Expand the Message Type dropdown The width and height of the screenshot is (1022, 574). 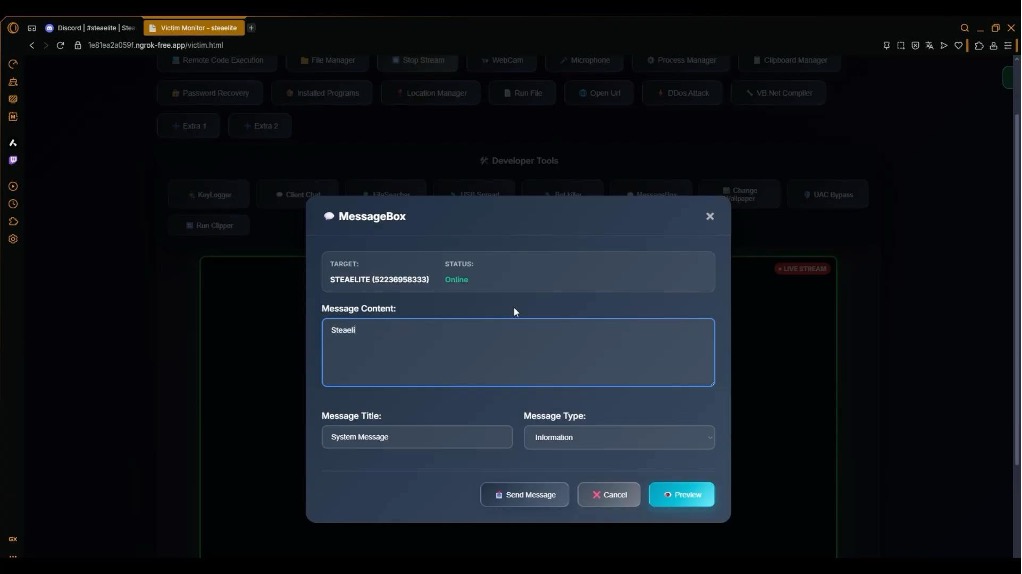coord(619,437)
